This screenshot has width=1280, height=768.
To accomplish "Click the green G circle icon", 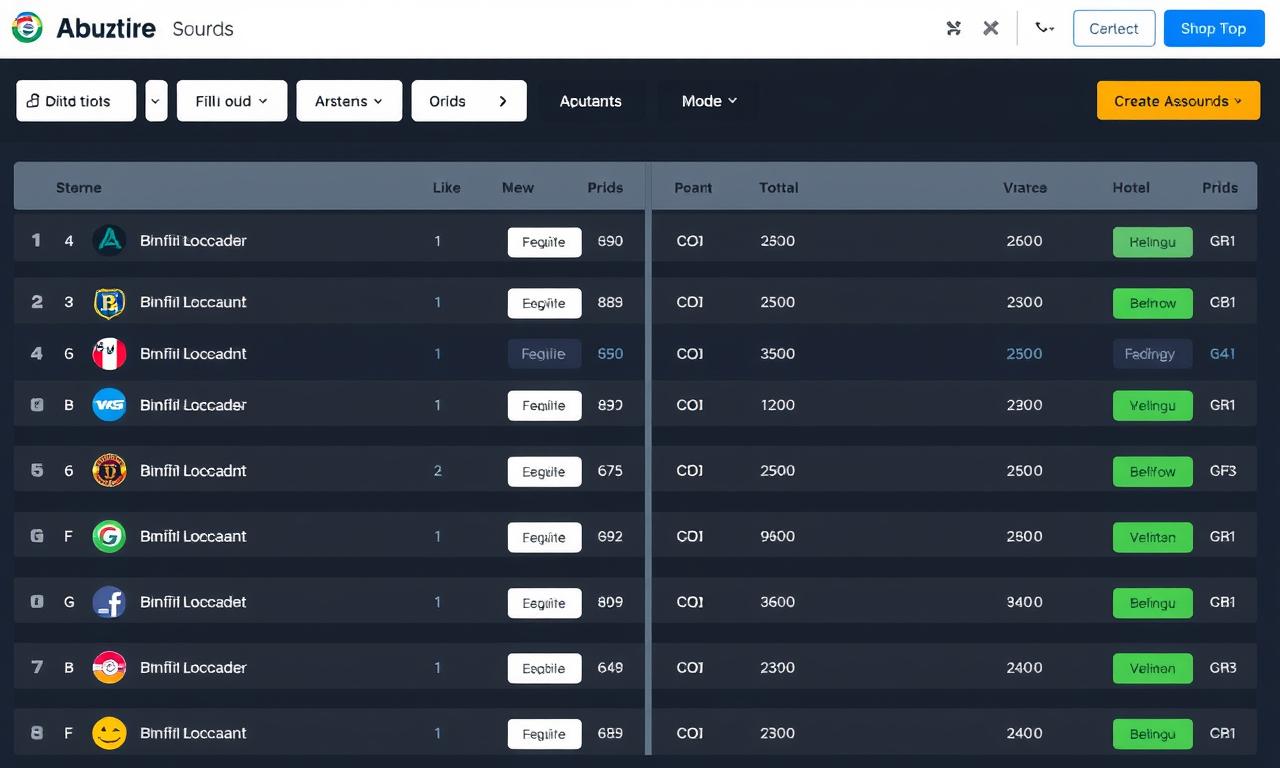I will (109, 537).
